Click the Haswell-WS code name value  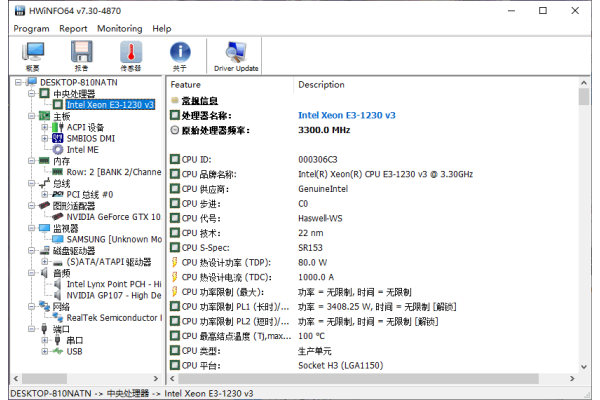(320, 218)
